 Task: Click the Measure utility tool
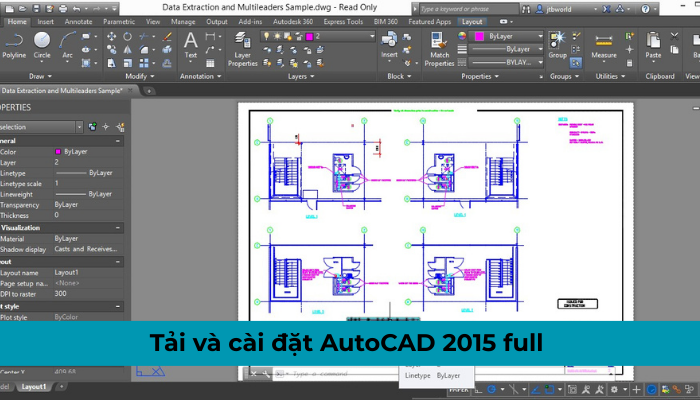tap(604, 45)
